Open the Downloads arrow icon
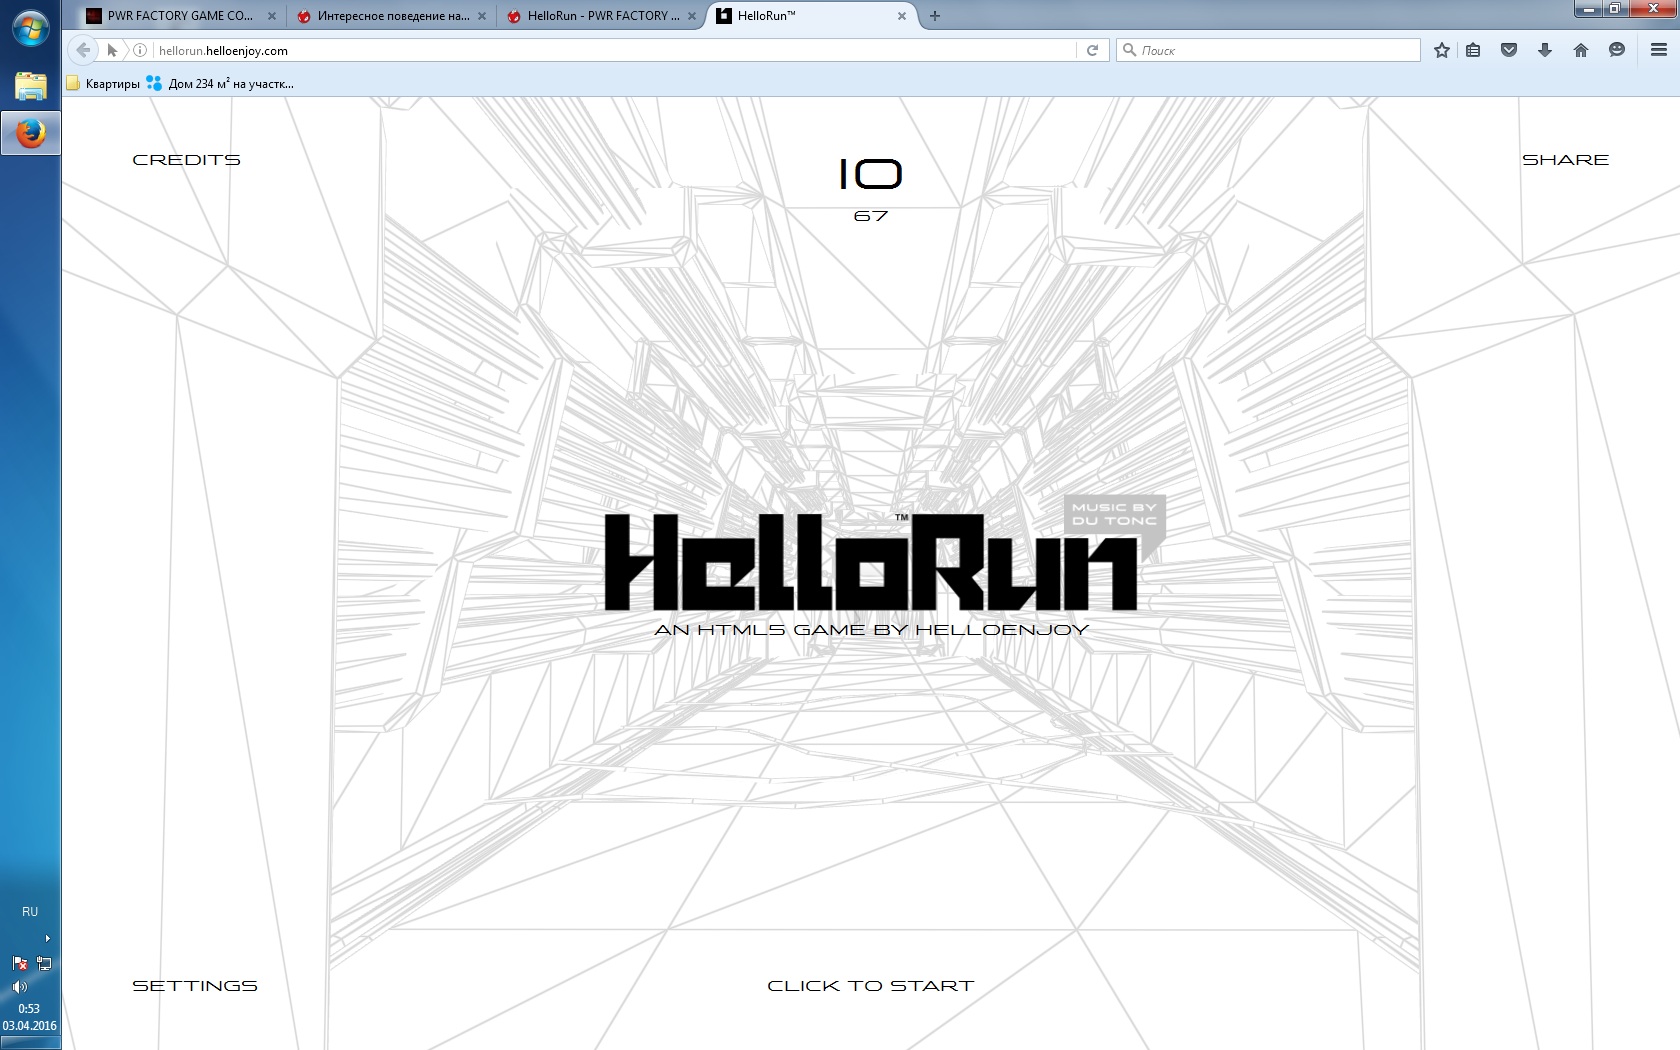This screenshot has height=1050, width=1680. 1545,50
